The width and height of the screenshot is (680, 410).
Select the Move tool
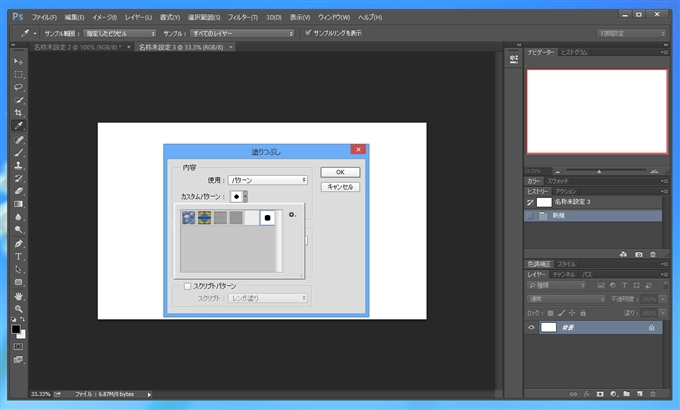(x=18, y=62)
